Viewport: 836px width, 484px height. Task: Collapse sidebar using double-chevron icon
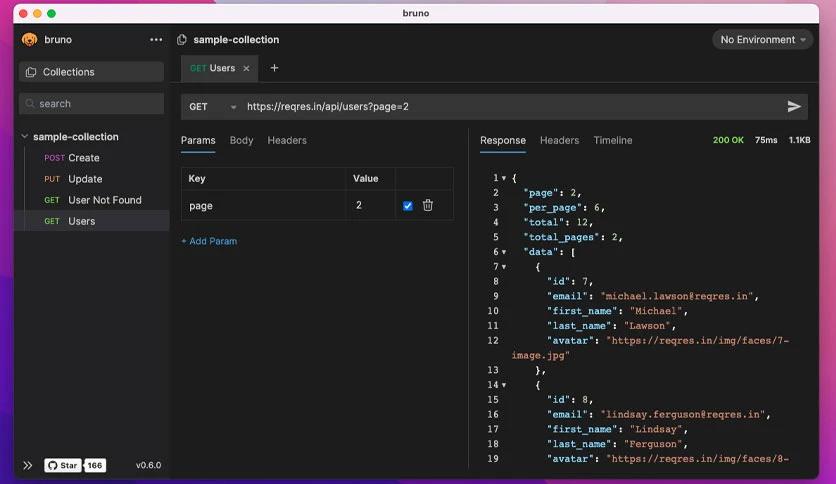click(28, 465)
